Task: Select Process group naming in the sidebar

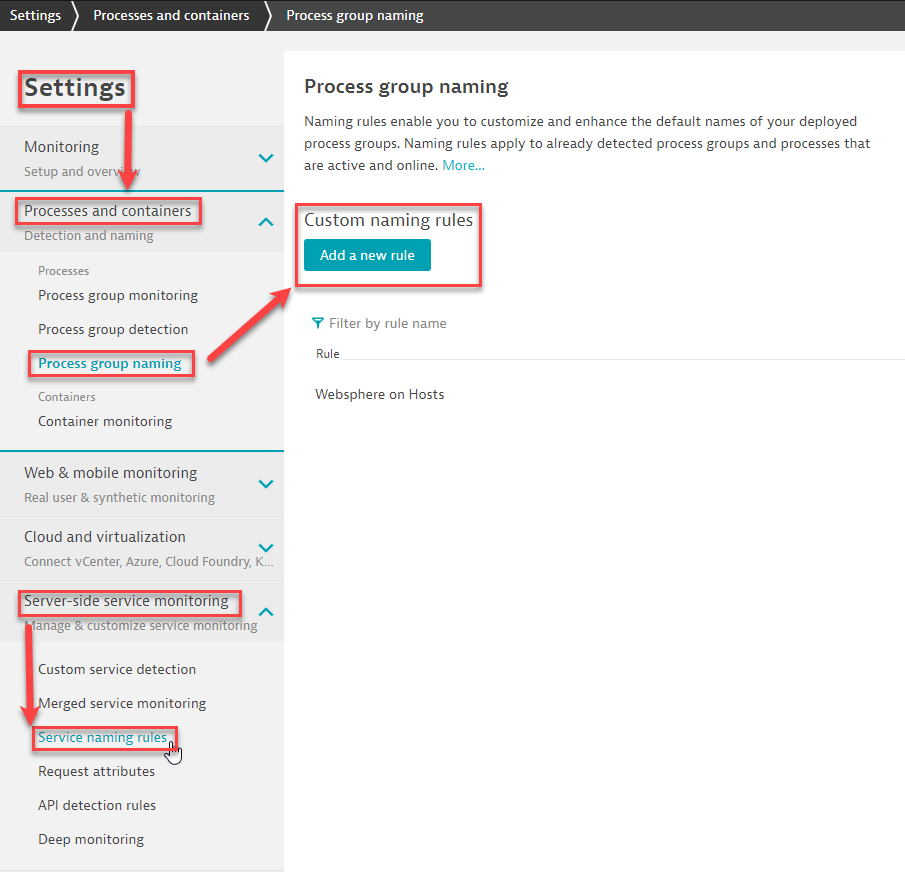Action: point(110,363)
